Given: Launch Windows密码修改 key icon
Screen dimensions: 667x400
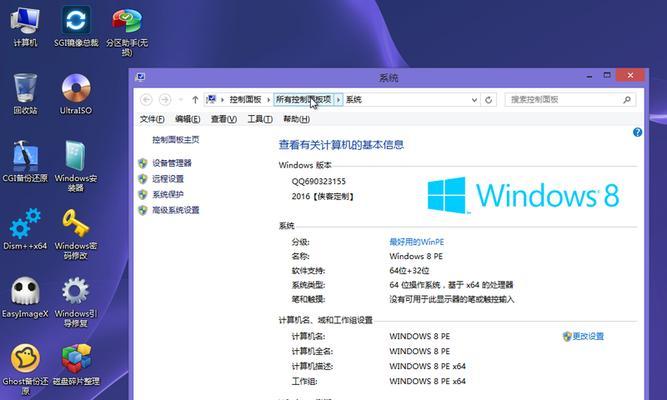Looking at the screenshot, I should tap(76, 234).
